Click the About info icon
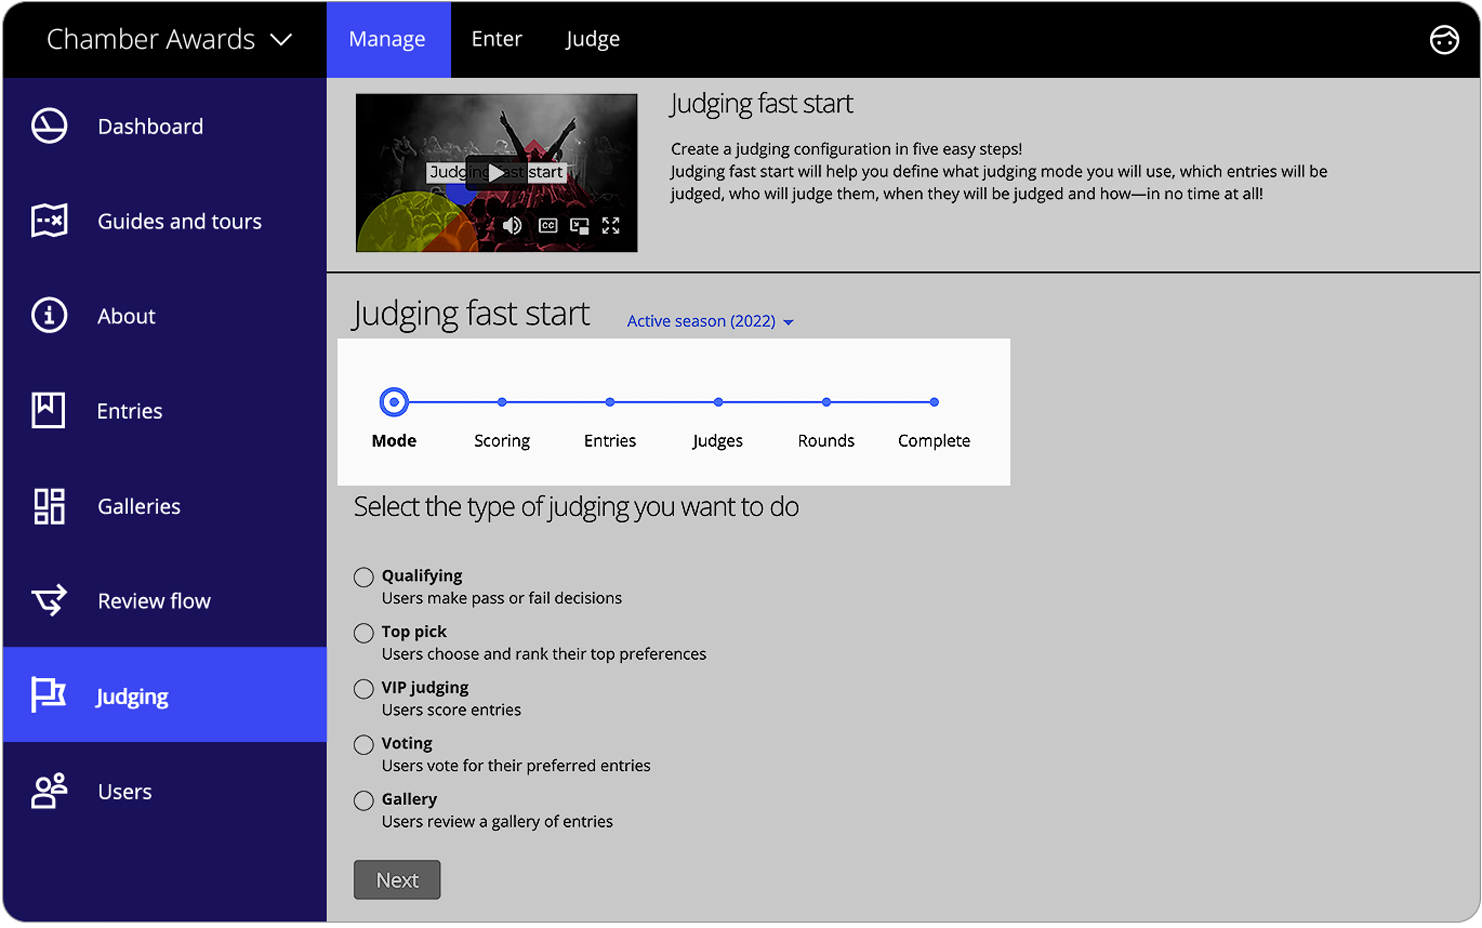Image resolution: width=1482 pixels, height=928 pixels. [x=48, y=316]
